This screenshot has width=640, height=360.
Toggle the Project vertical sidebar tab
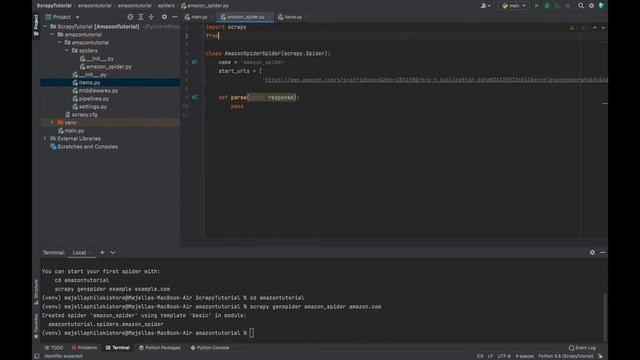tap(36, 26)
